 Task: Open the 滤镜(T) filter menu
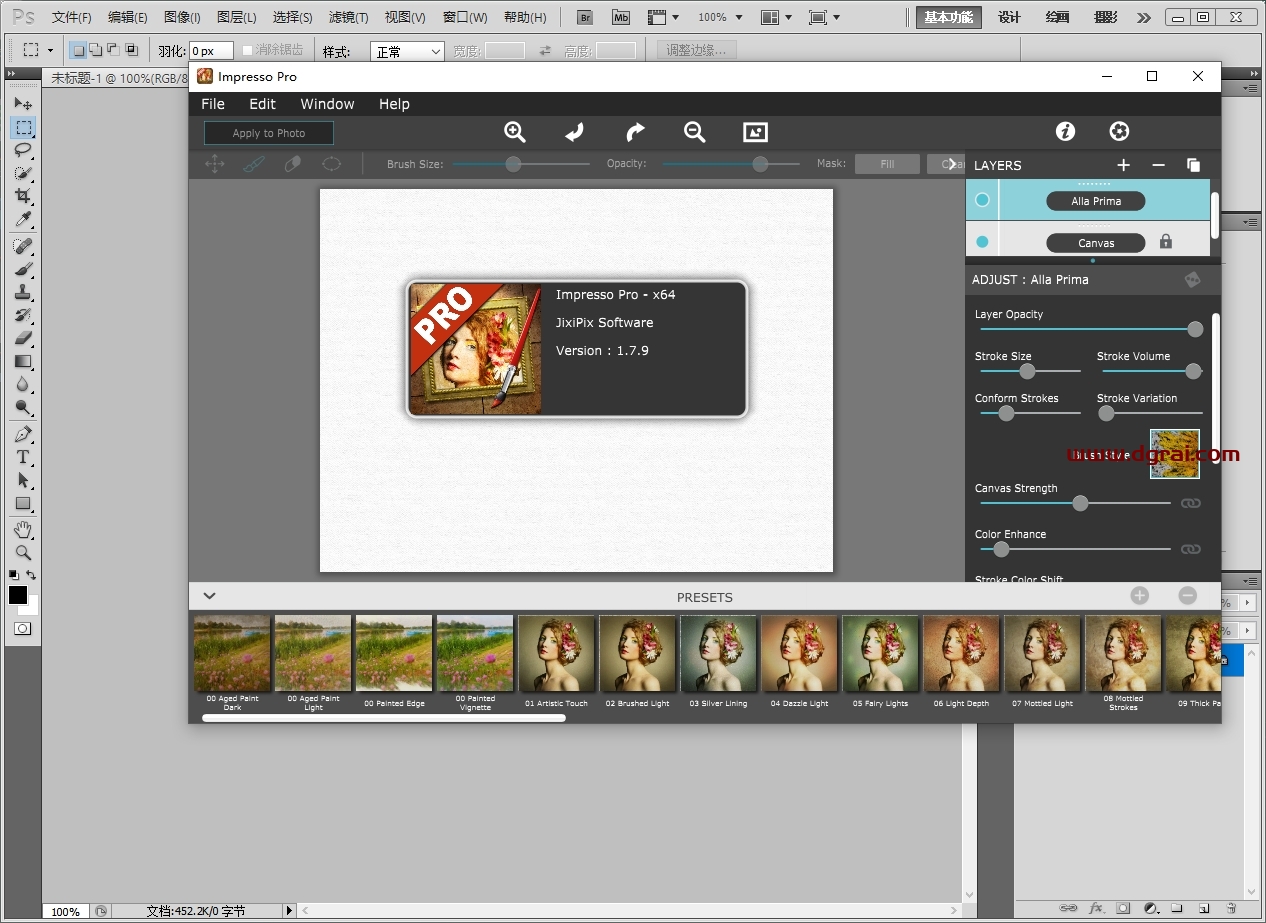pos(348,17)
